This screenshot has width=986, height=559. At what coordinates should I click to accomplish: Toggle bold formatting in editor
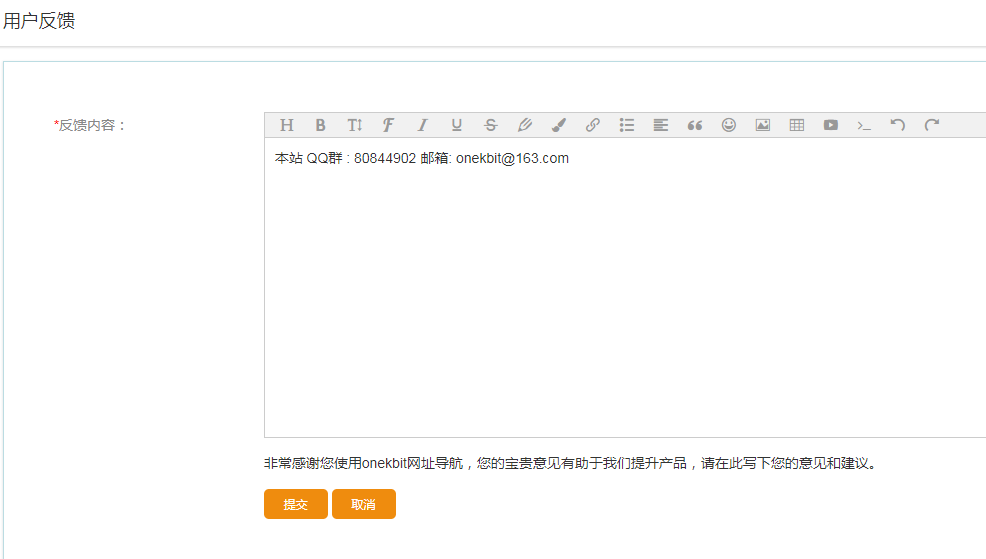(x=321, y=125)
